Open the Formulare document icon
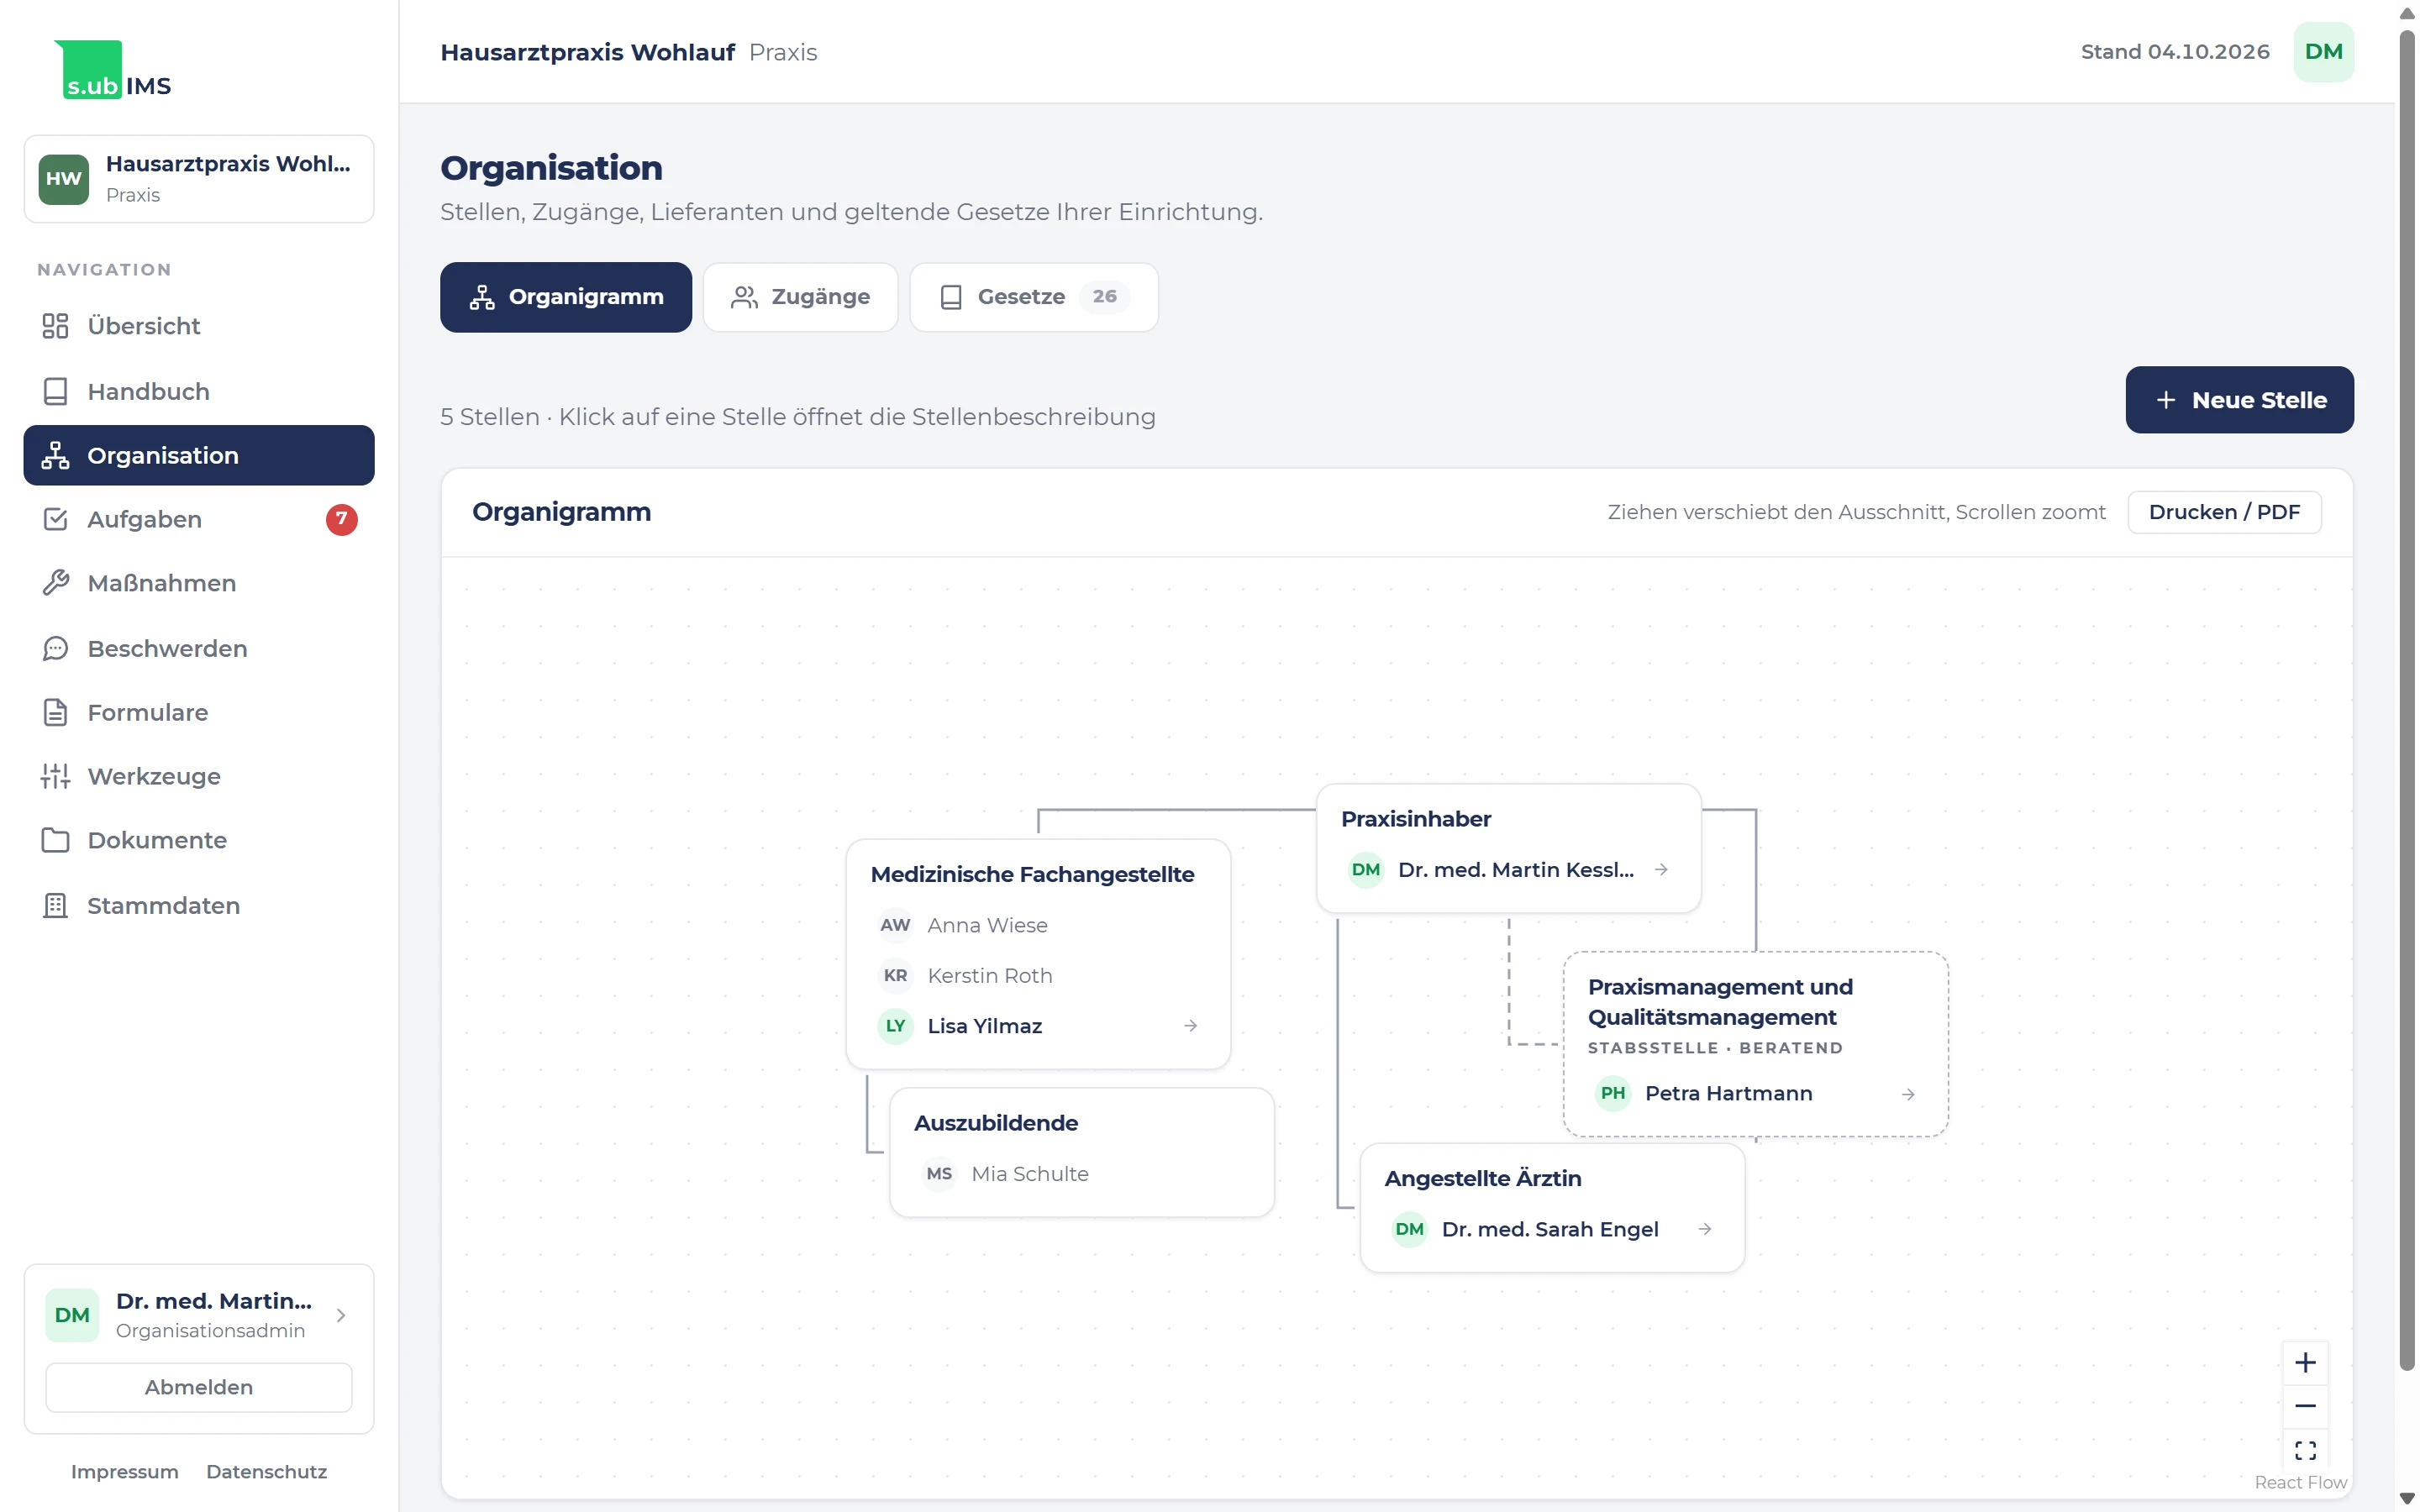2420x1512 pixels. point(55,712)
